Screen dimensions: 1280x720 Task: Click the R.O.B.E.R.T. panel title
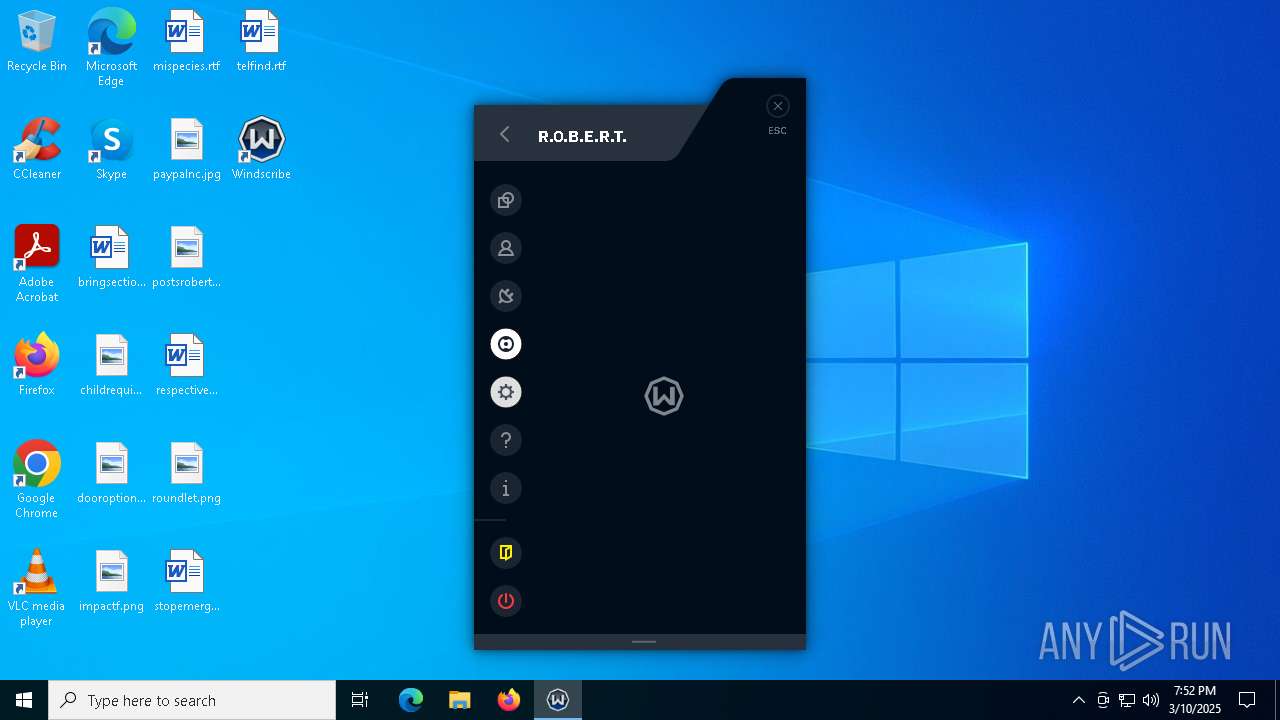[x=582, y=136]
